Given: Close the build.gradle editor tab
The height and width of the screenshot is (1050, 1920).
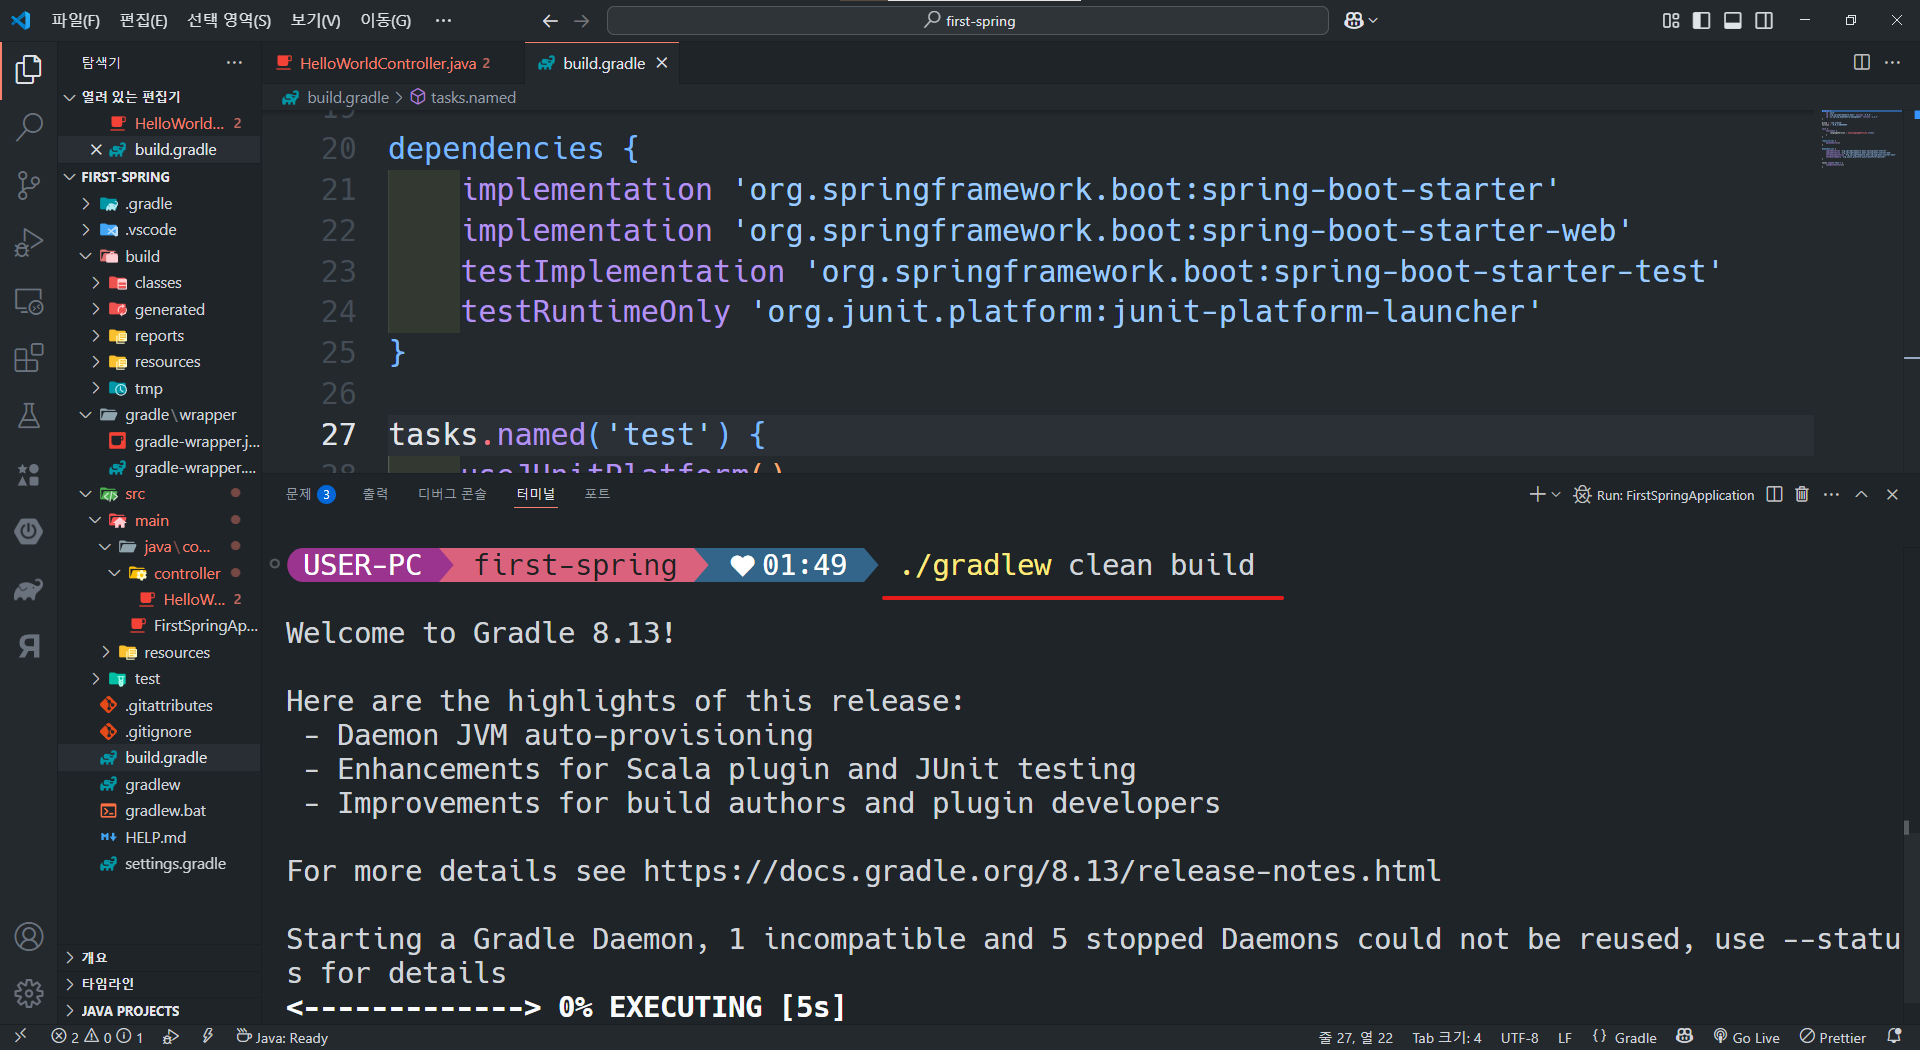Looking at the screenshot, I should (x=662, y=63).
